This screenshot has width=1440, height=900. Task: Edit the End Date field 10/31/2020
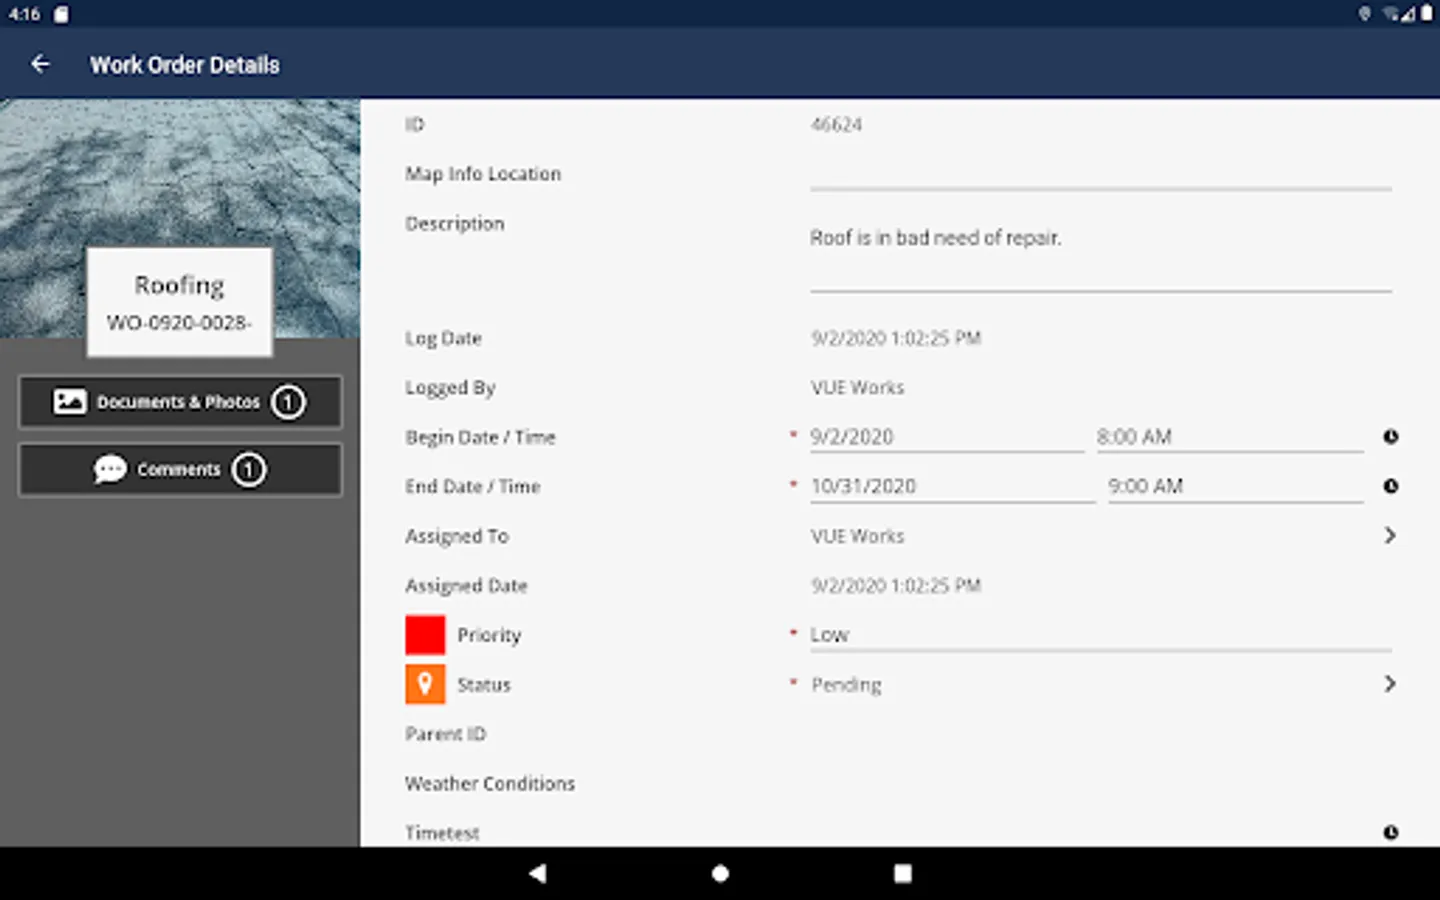click(952, 486)
